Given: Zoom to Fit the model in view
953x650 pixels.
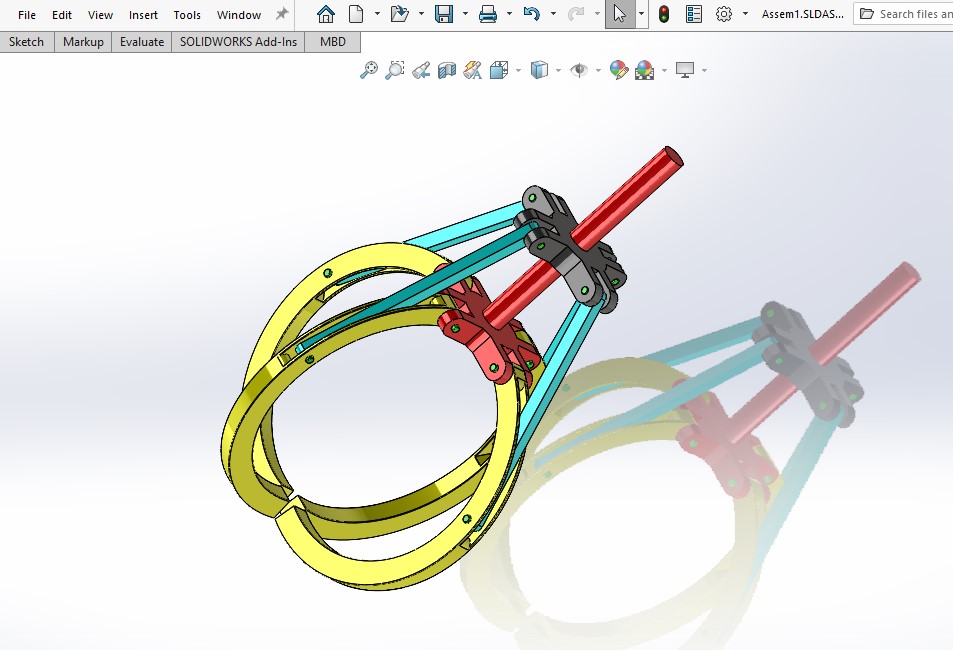Looking at the screenshot, I should [368, 70].
